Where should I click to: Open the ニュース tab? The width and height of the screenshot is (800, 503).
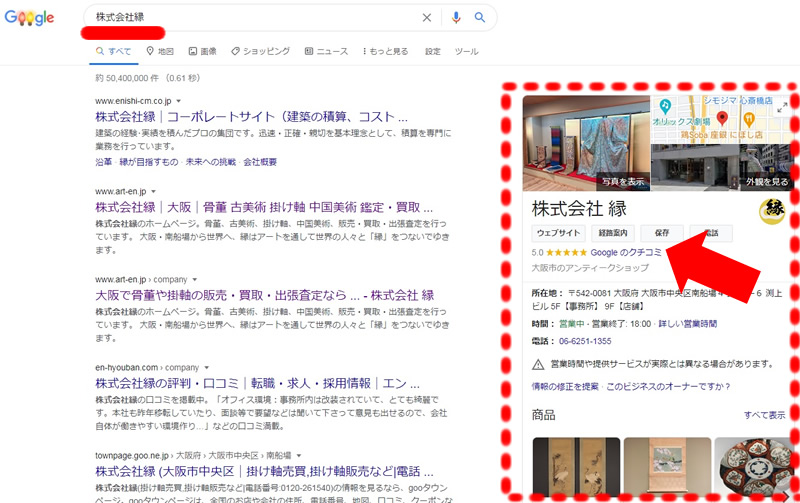pos(327,51)
